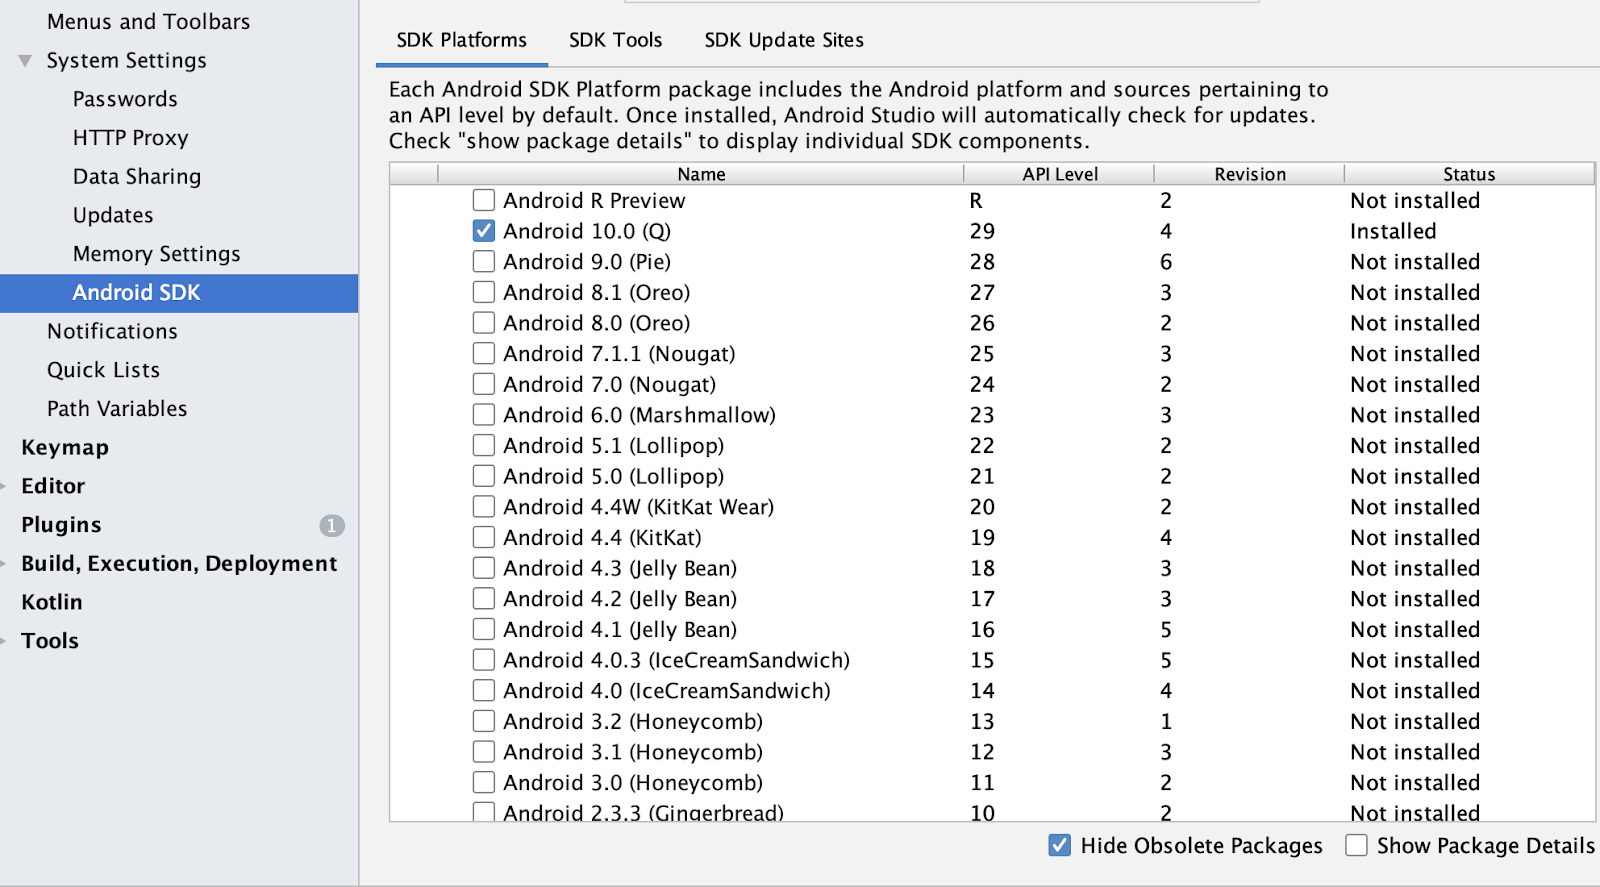Tick Android 4.2 (Jelly Bean) checkbox
Image resolution: width=1600 pixels, height=887 pixels.
[x=484, y=599]
